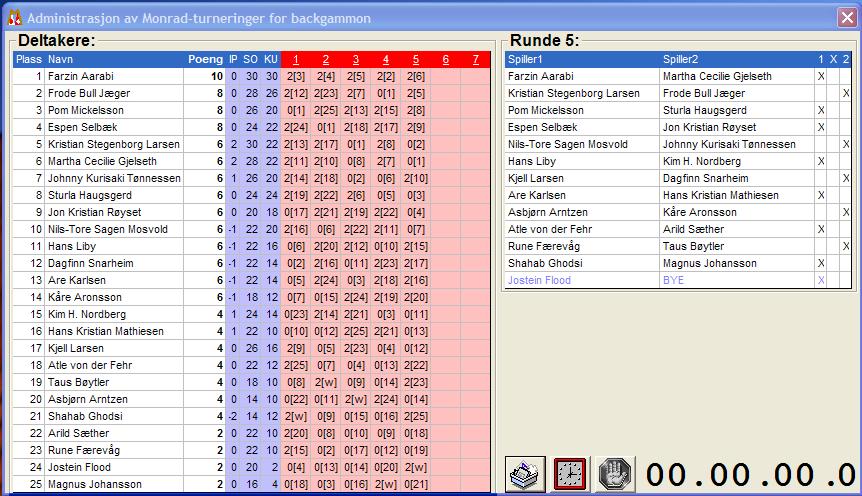Select round 5 column header

click(x=416, y=59)
